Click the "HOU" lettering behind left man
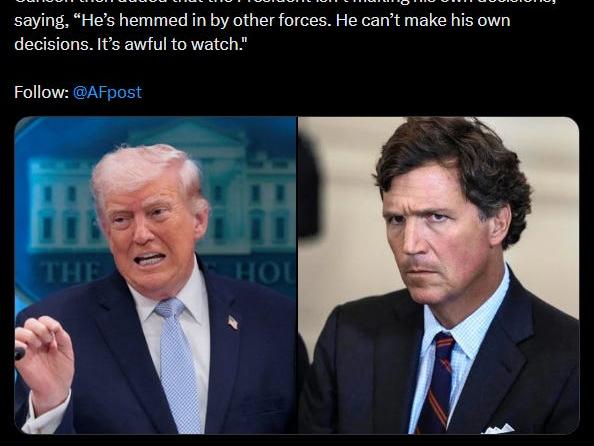Screen dimensions: 594x446 [265, 272]
